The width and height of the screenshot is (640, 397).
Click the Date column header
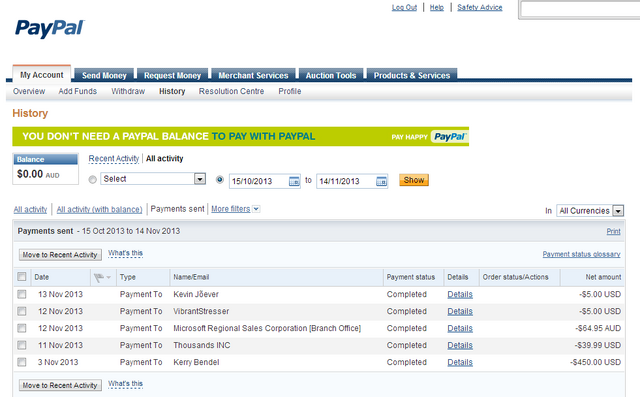[42, 277]
